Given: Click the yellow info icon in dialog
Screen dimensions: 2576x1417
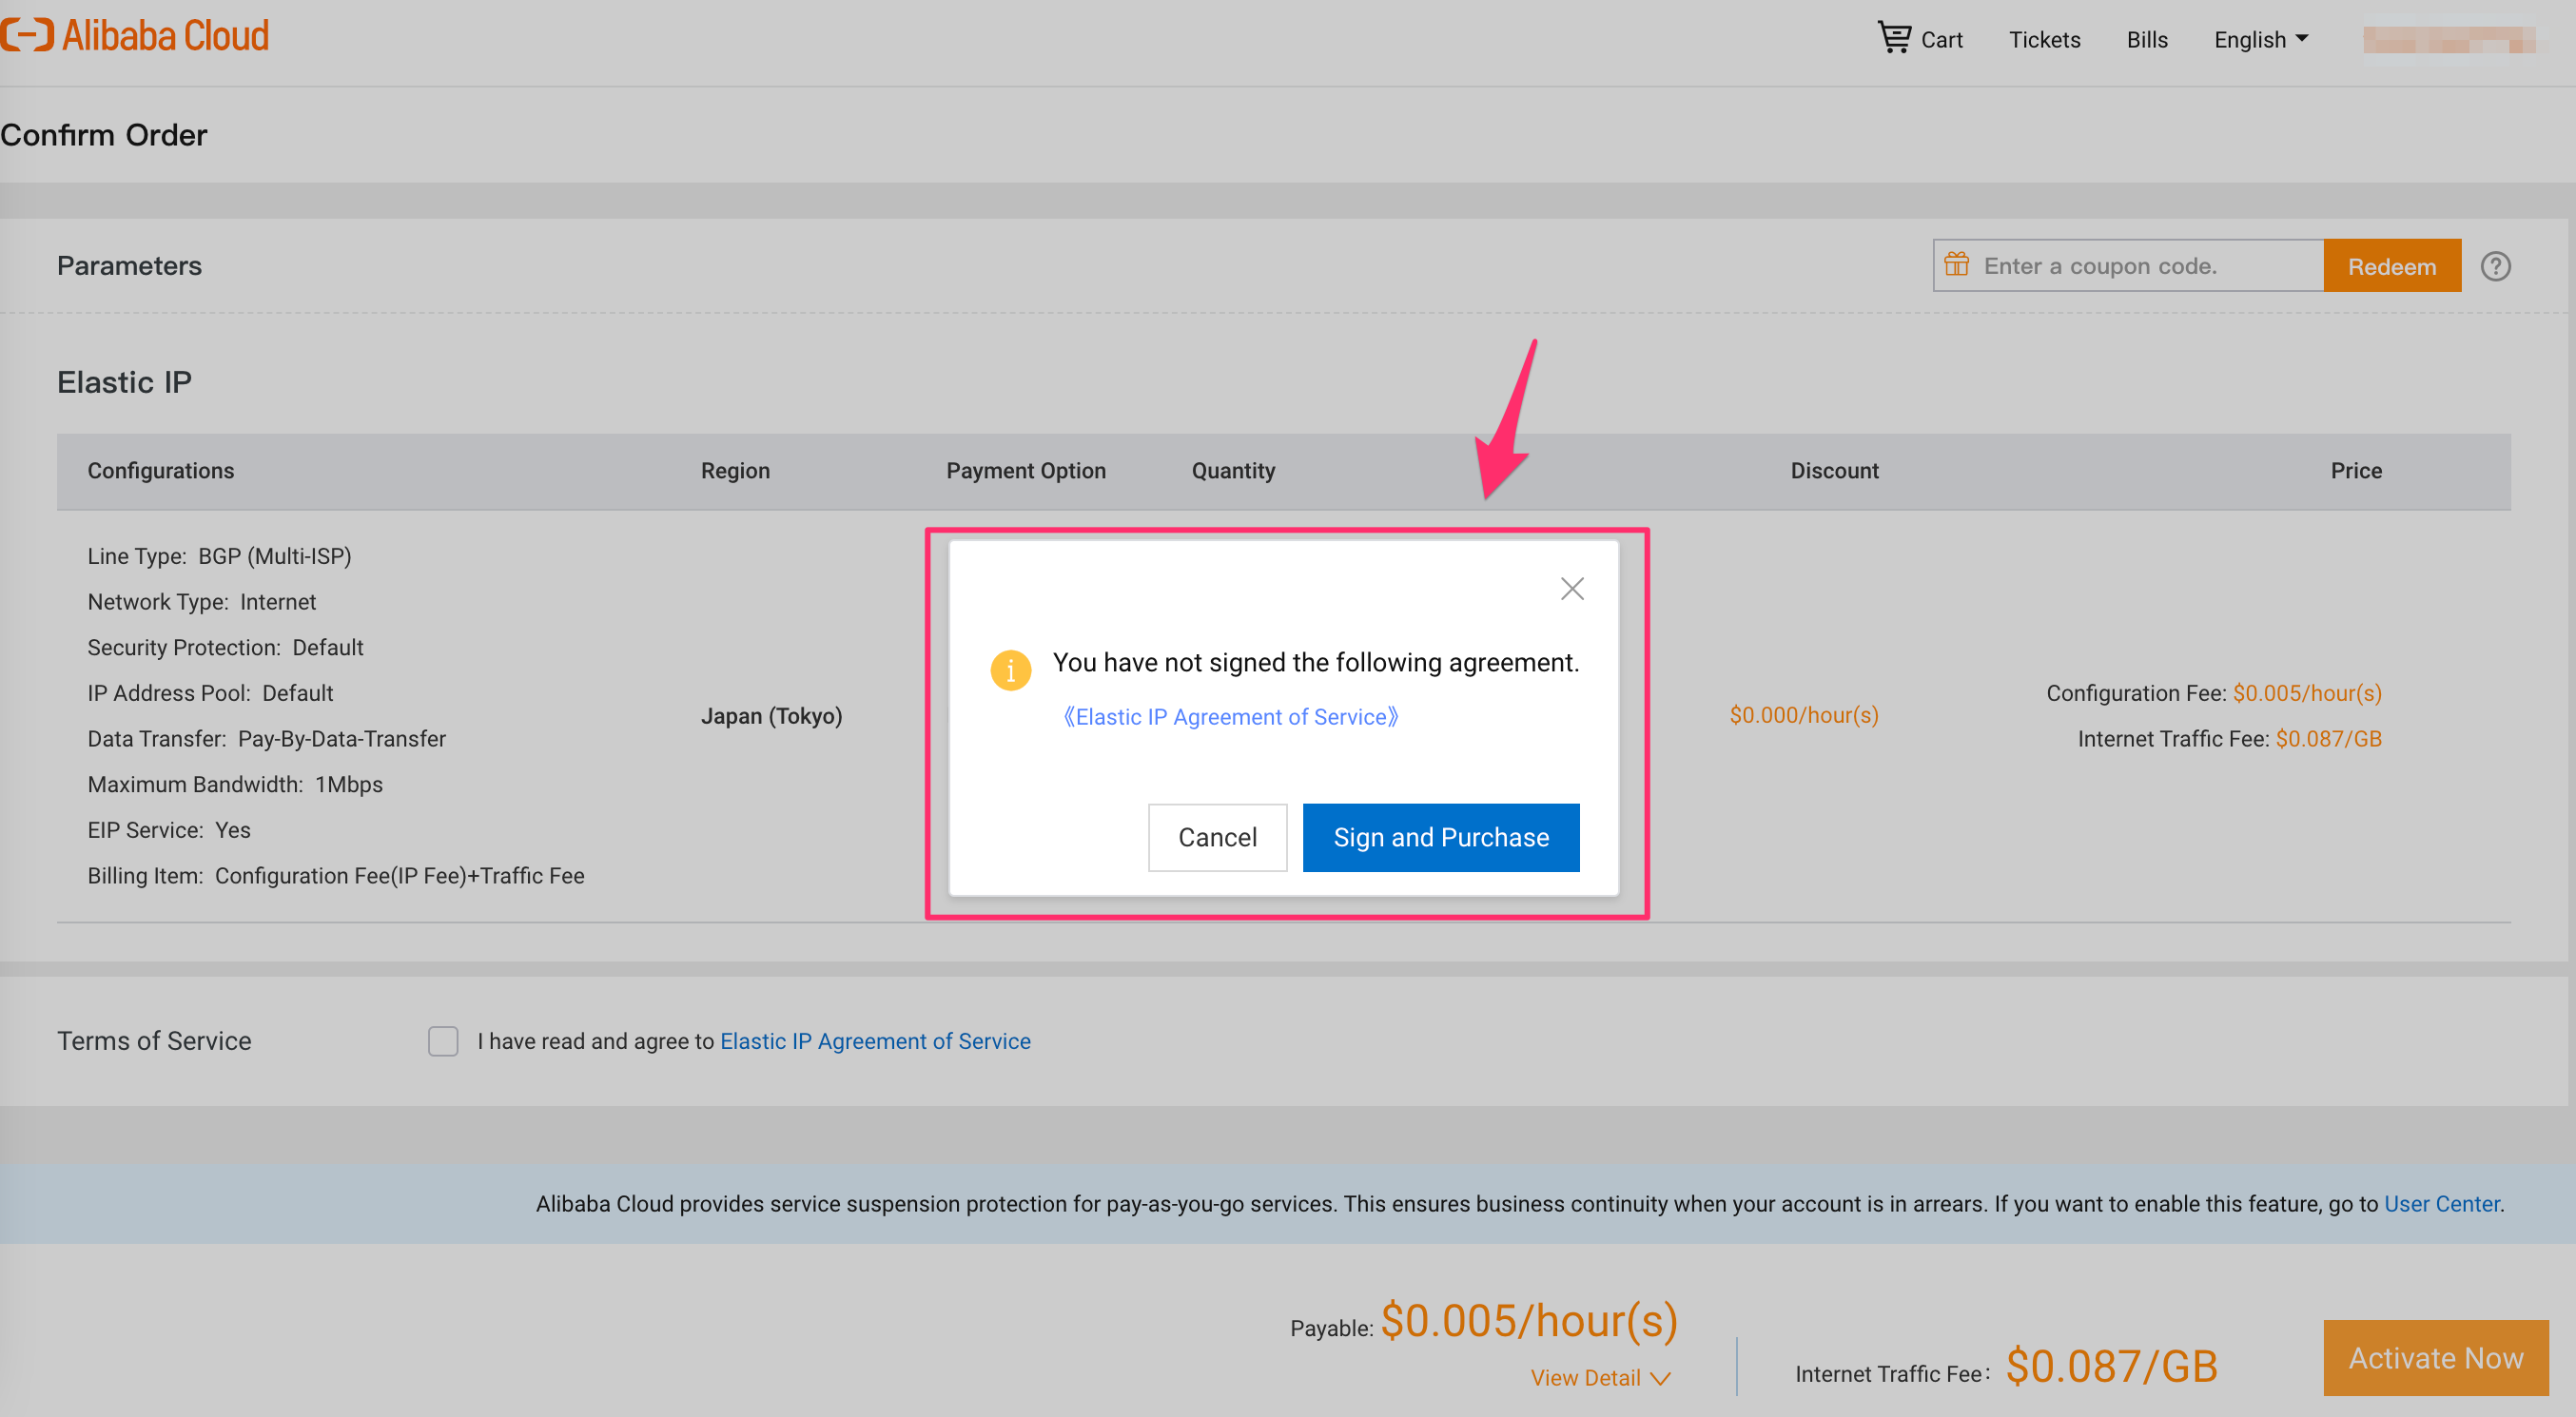Looking at the screenshot, I should pyautogui.click(x=1010, y=670).
